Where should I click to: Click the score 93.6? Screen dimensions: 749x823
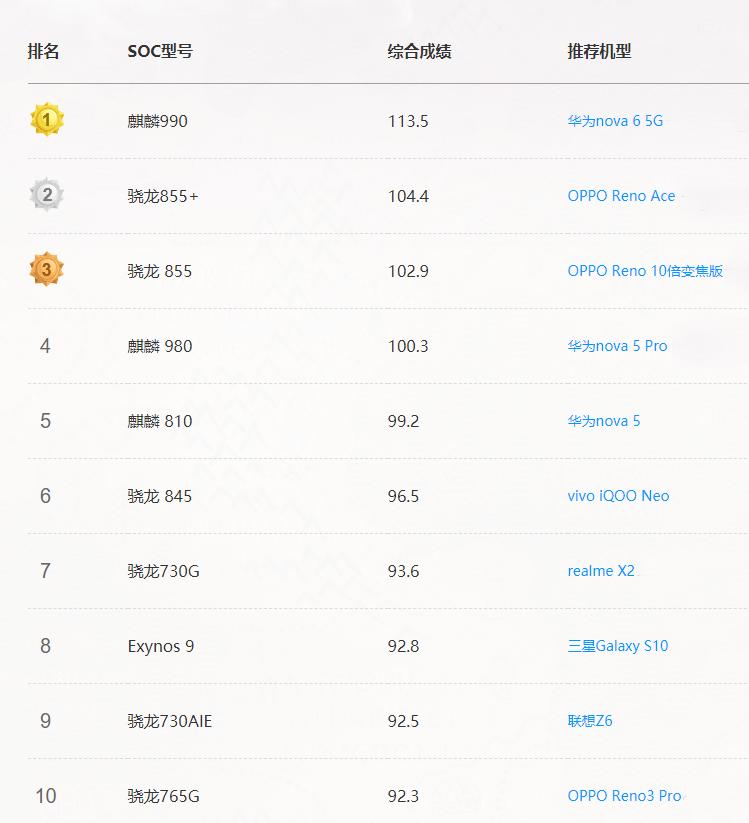click(x=403, y=571)
